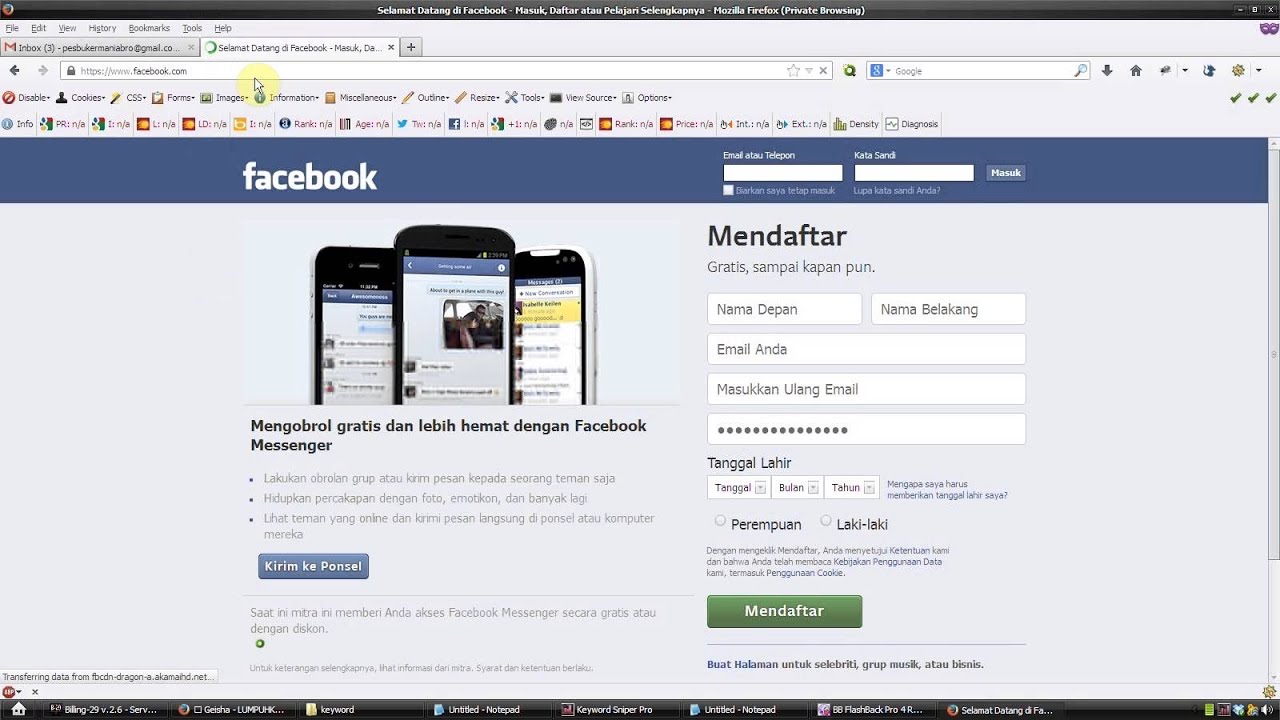Click the Private Browsing mask icon
The width and height of the screenshot is (1280, 720).
pyautogui.click(x=1268, y=28)
